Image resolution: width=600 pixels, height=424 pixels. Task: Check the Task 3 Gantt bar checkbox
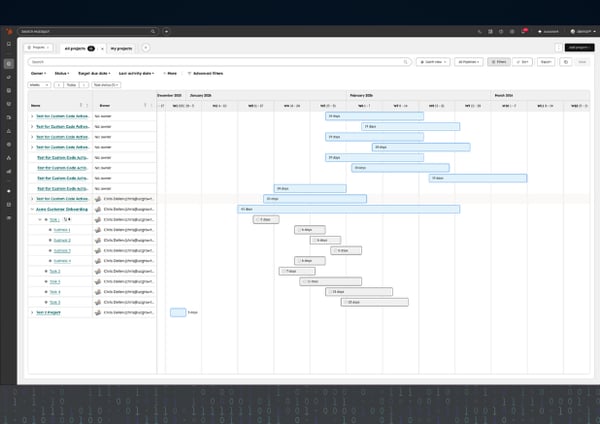click(x=304, y=282)
